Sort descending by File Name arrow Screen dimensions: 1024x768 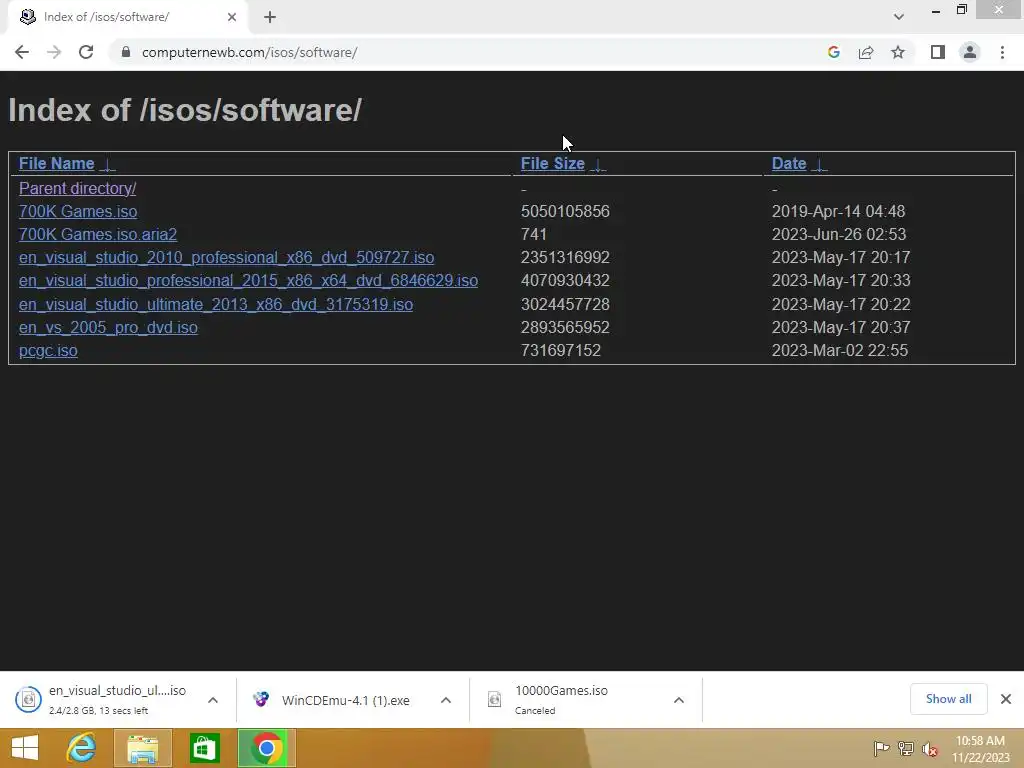(108, 164)
